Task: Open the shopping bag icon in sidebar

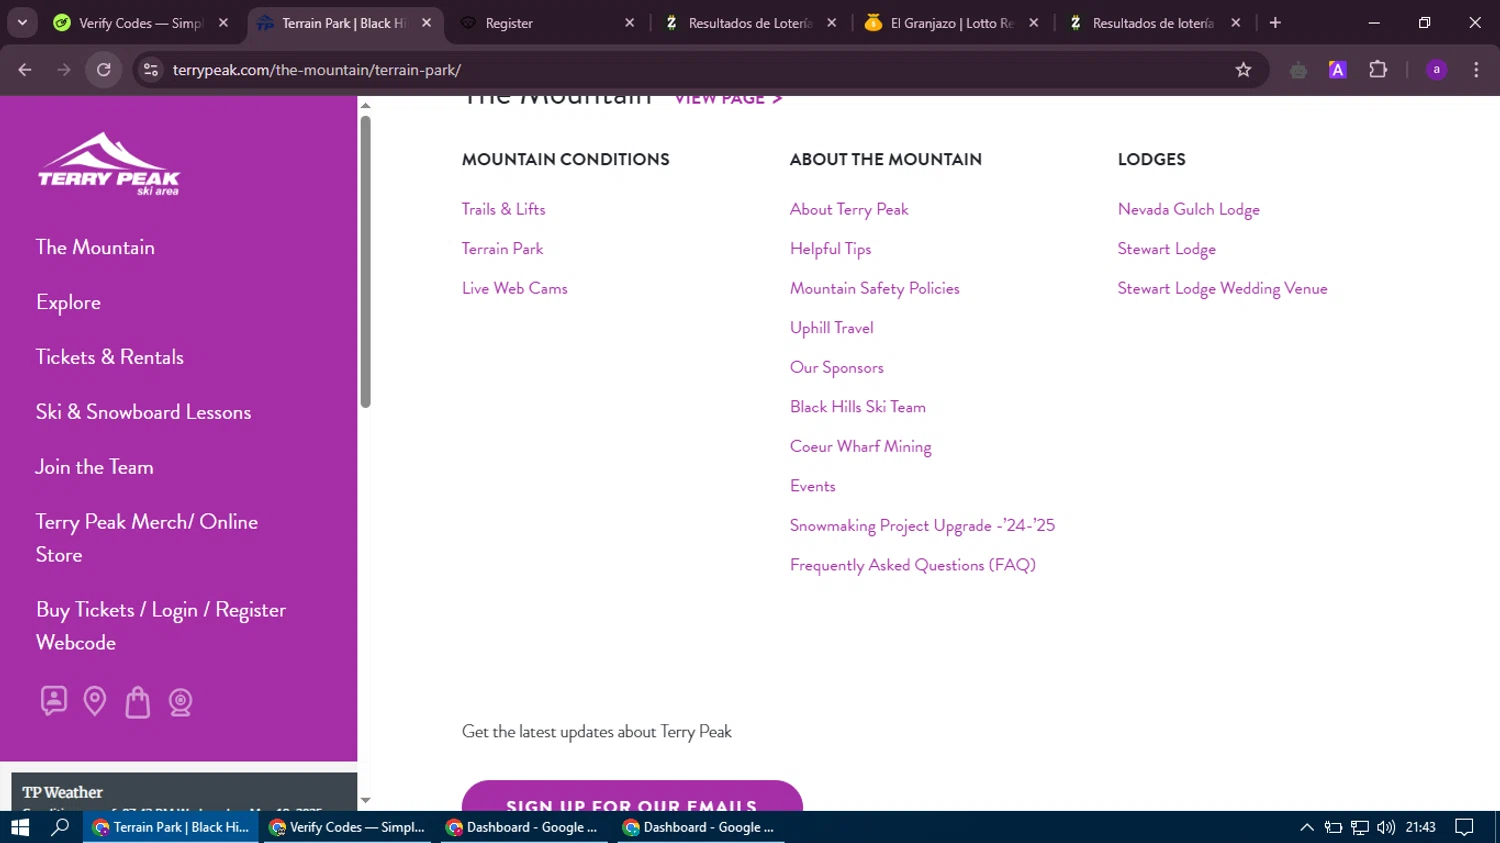Action: (x=138, y=701)
